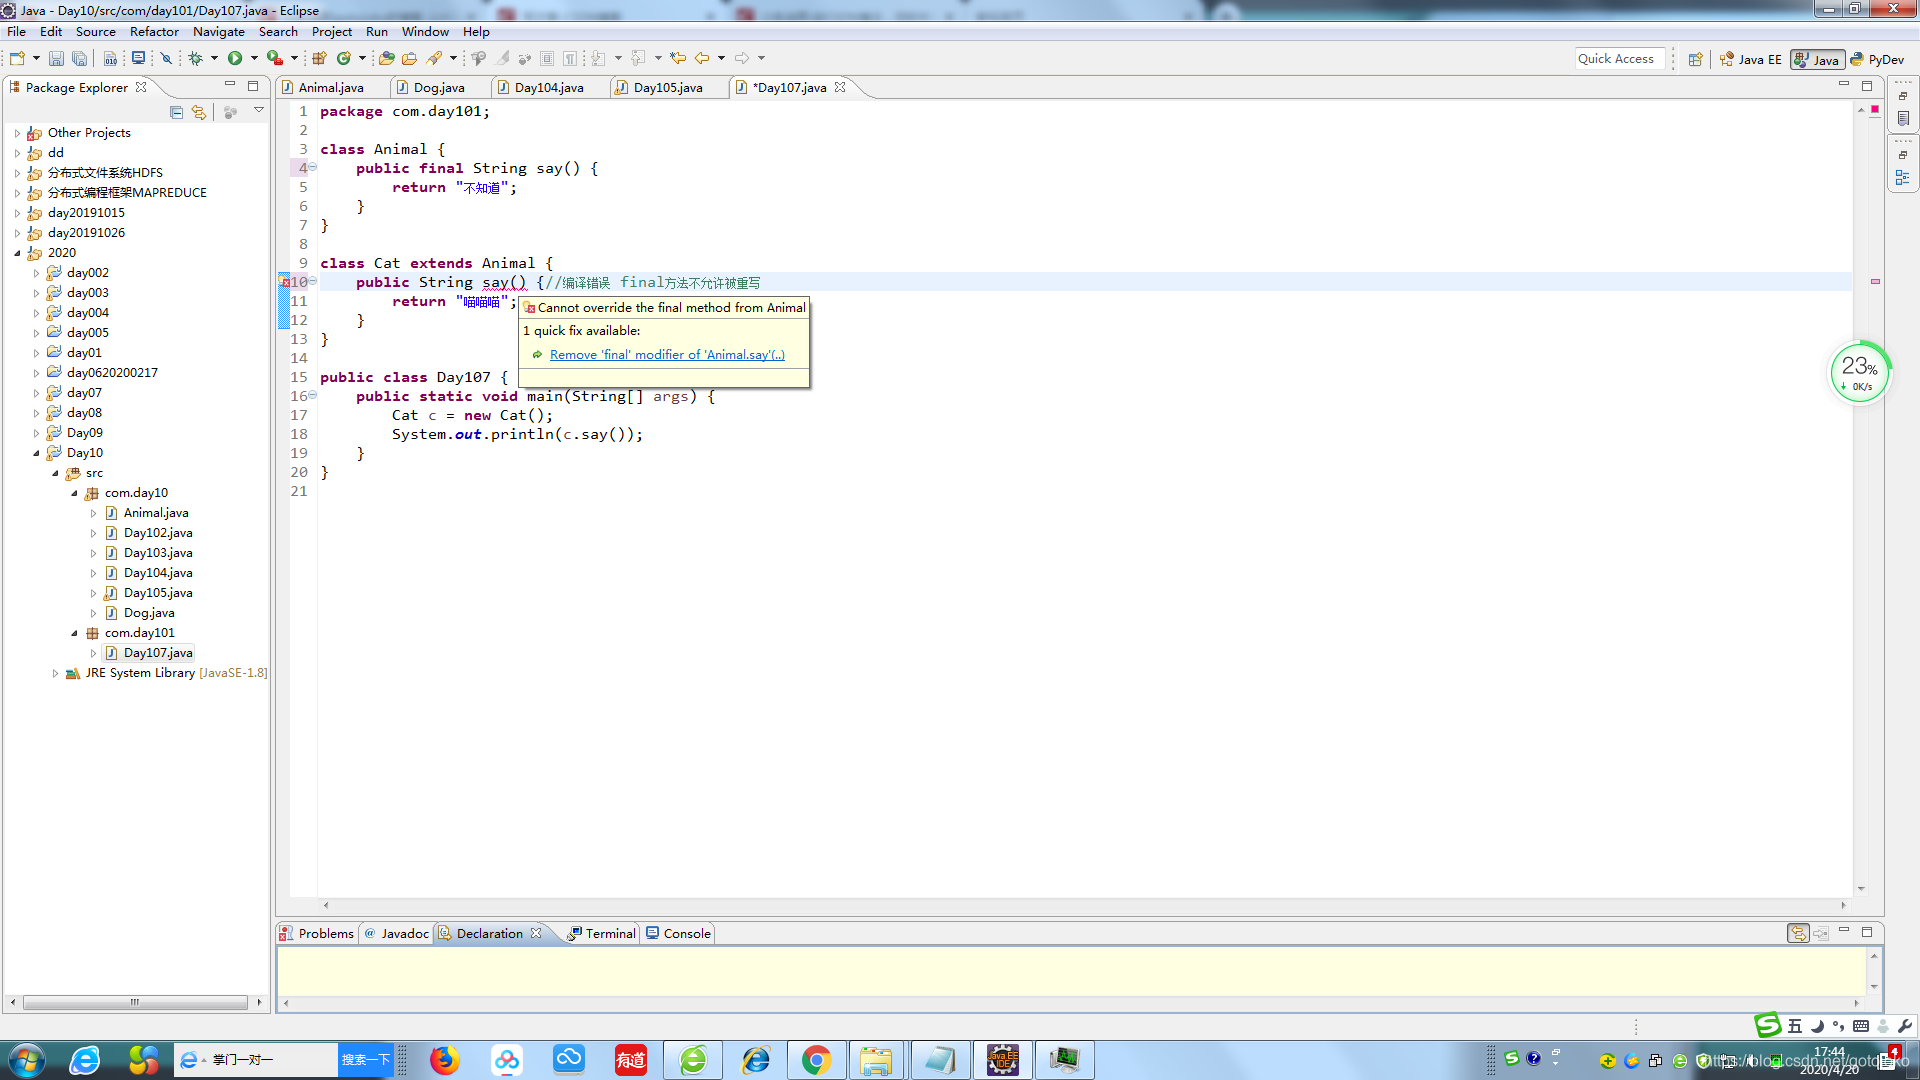Click the Skip All Breakpoints icon
This screenshot has height=1080, width=1920.
tap(166, 59)
